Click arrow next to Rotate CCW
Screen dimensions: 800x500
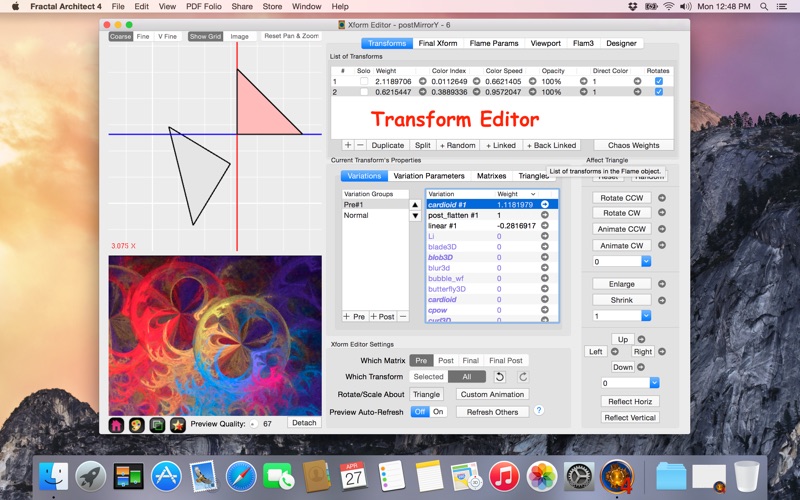(662, 198)
